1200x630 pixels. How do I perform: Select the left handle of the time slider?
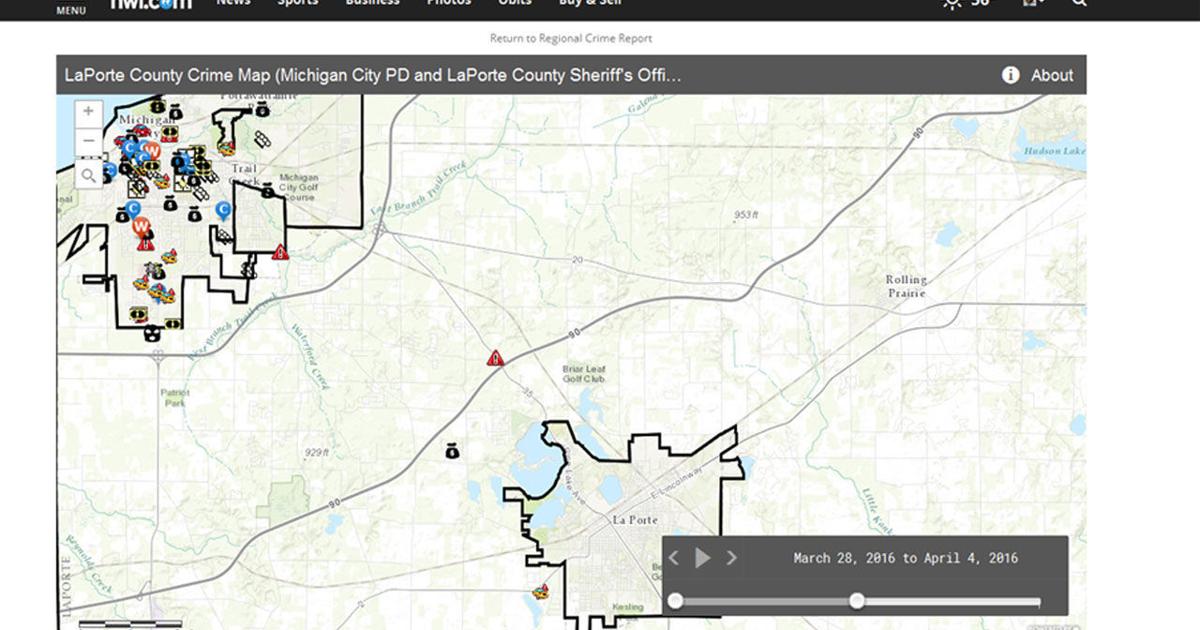pos(676,601)
